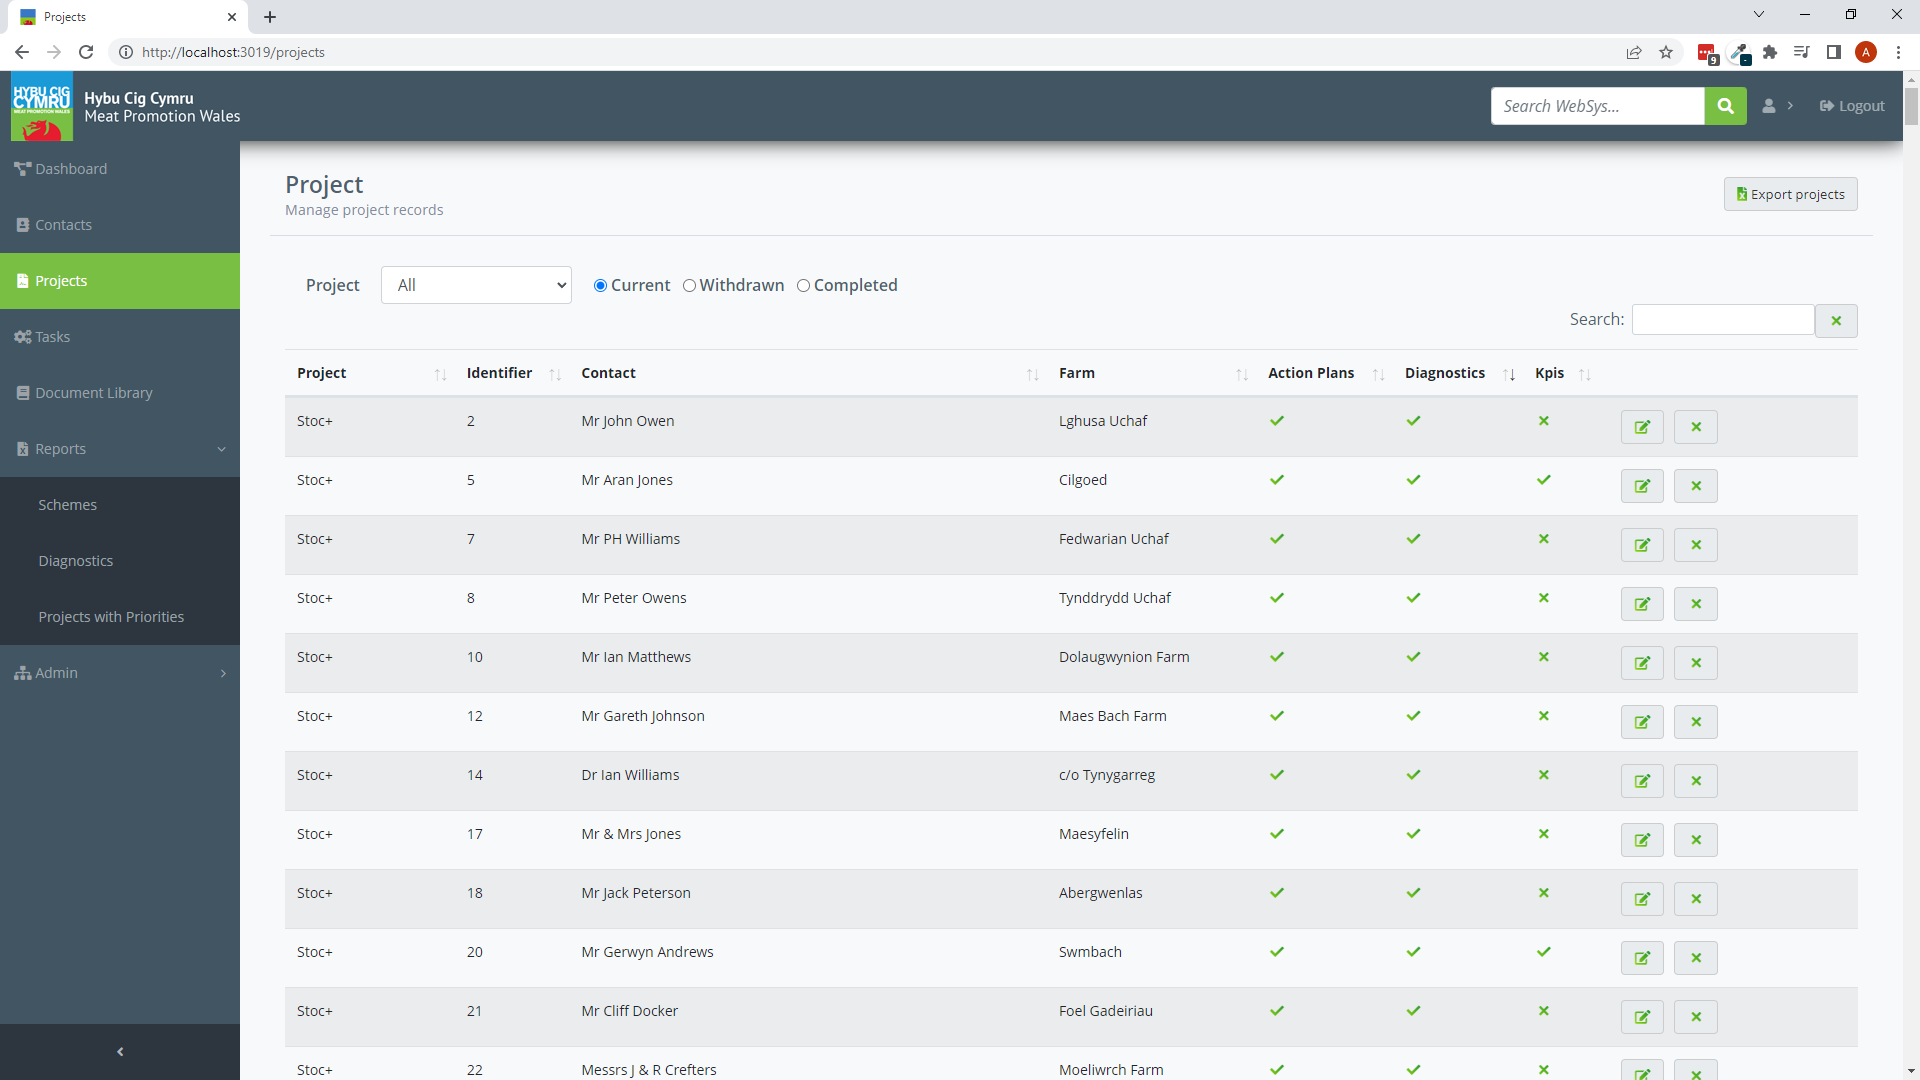Click the Logout link
This screenshot has height=1080, width=1920.
click(1852, 106)
